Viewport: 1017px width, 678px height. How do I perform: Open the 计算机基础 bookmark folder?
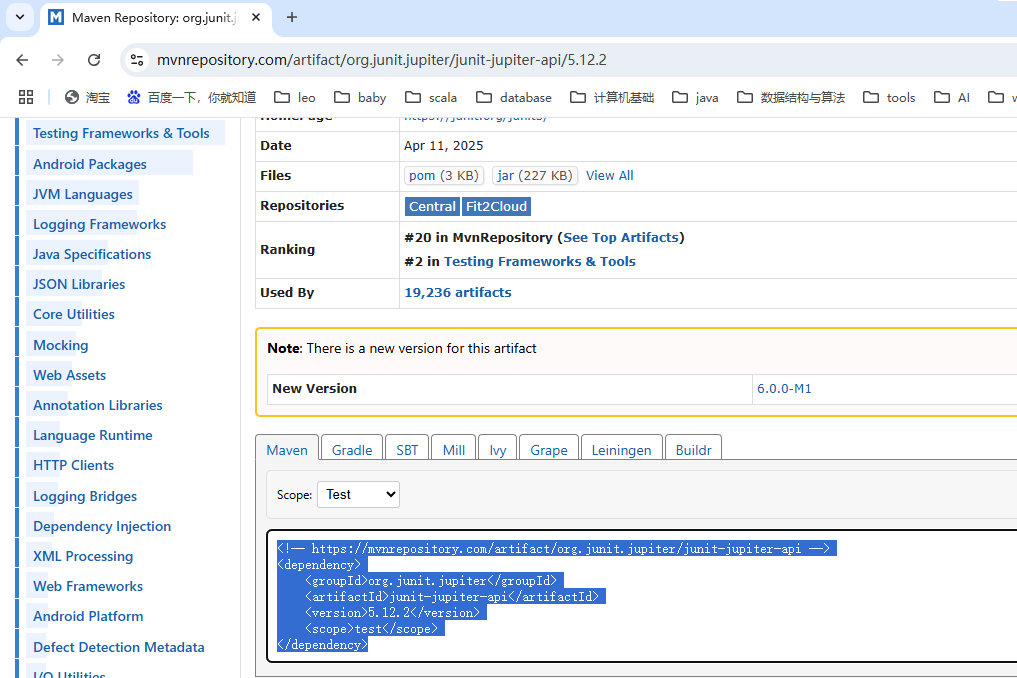tap(612, 97)
